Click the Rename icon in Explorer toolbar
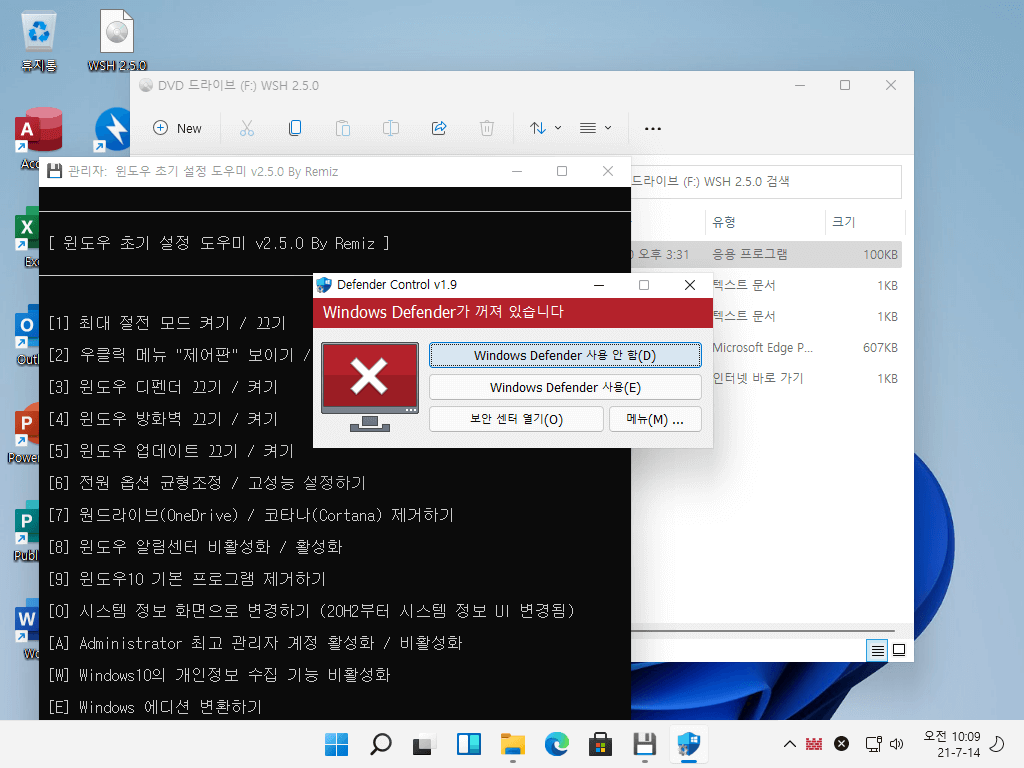The image size is (1024, 768). point(391,128)
